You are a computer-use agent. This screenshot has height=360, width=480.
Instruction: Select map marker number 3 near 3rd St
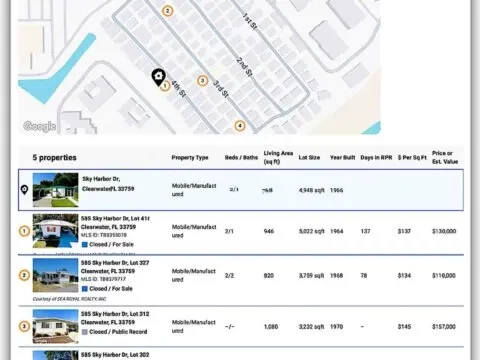202,81
